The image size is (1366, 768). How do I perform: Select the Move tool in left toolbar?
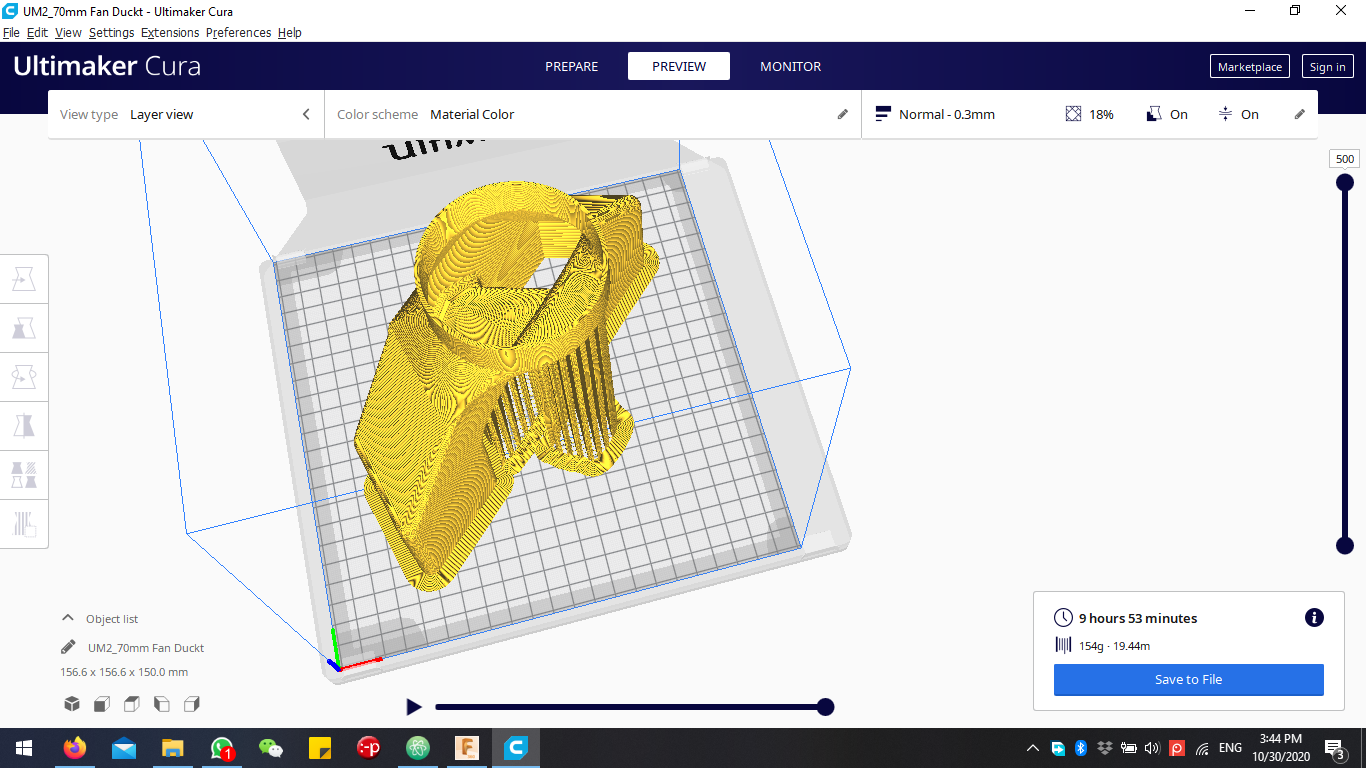tap(24, 279)
